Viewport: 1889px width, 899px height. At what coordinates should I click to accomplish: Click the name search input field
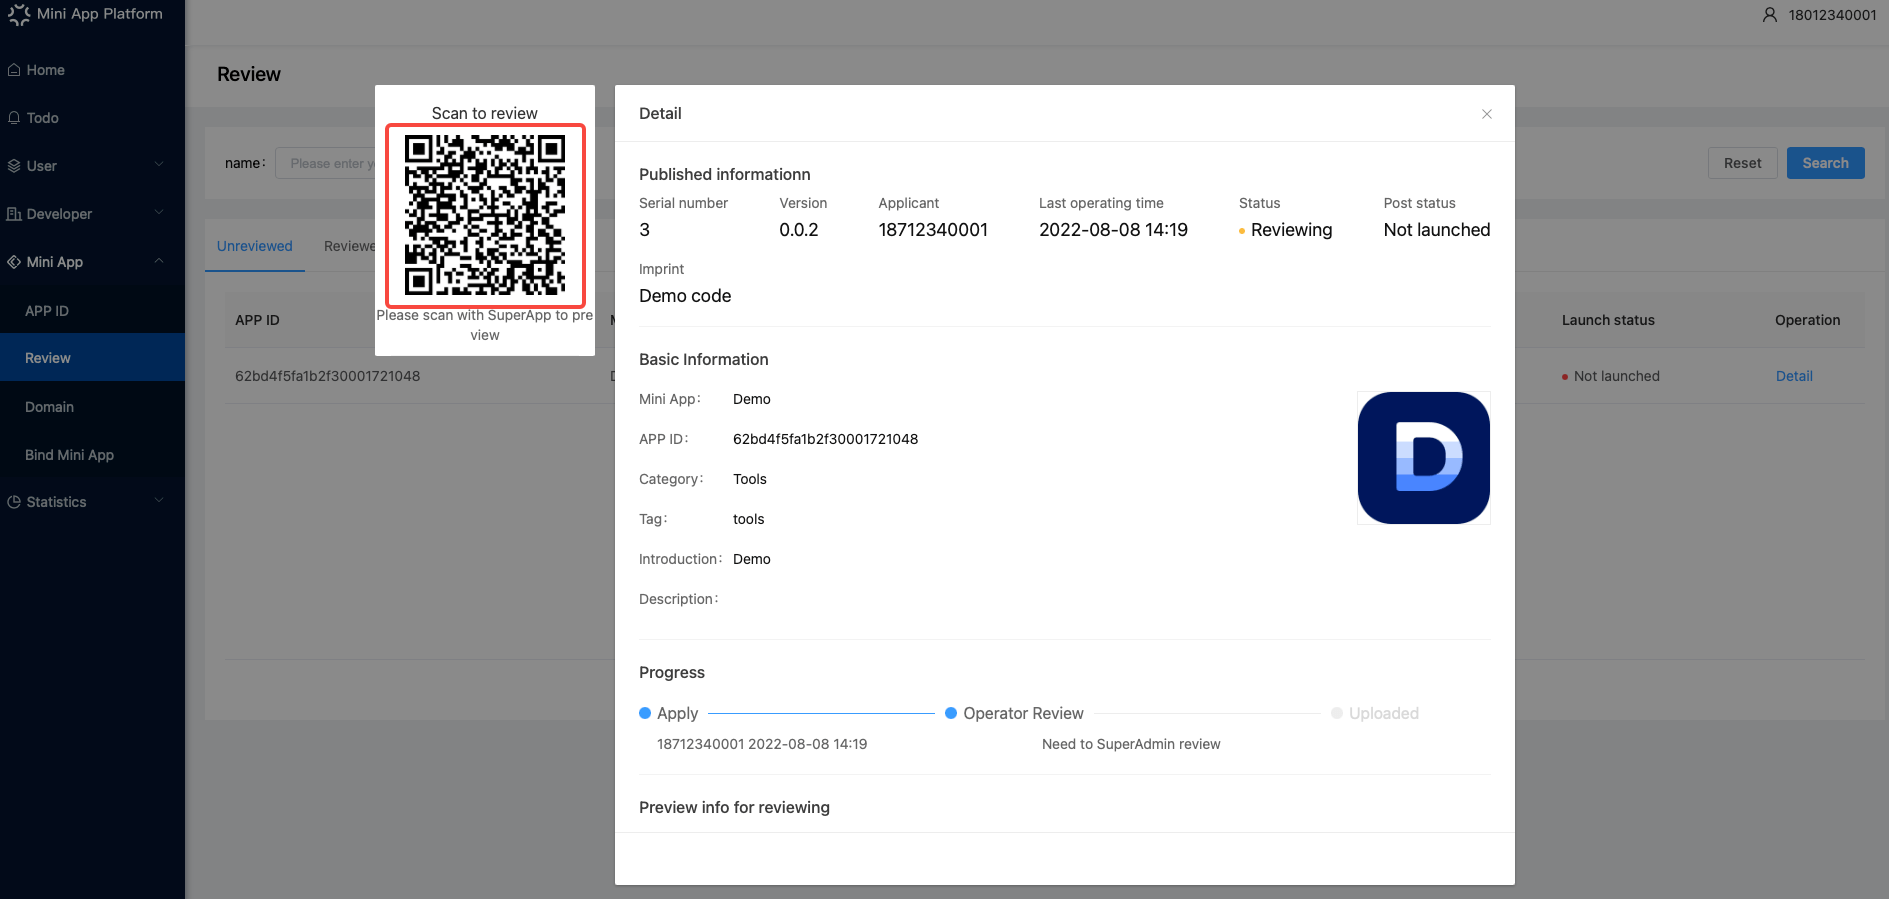coord(326,163)
